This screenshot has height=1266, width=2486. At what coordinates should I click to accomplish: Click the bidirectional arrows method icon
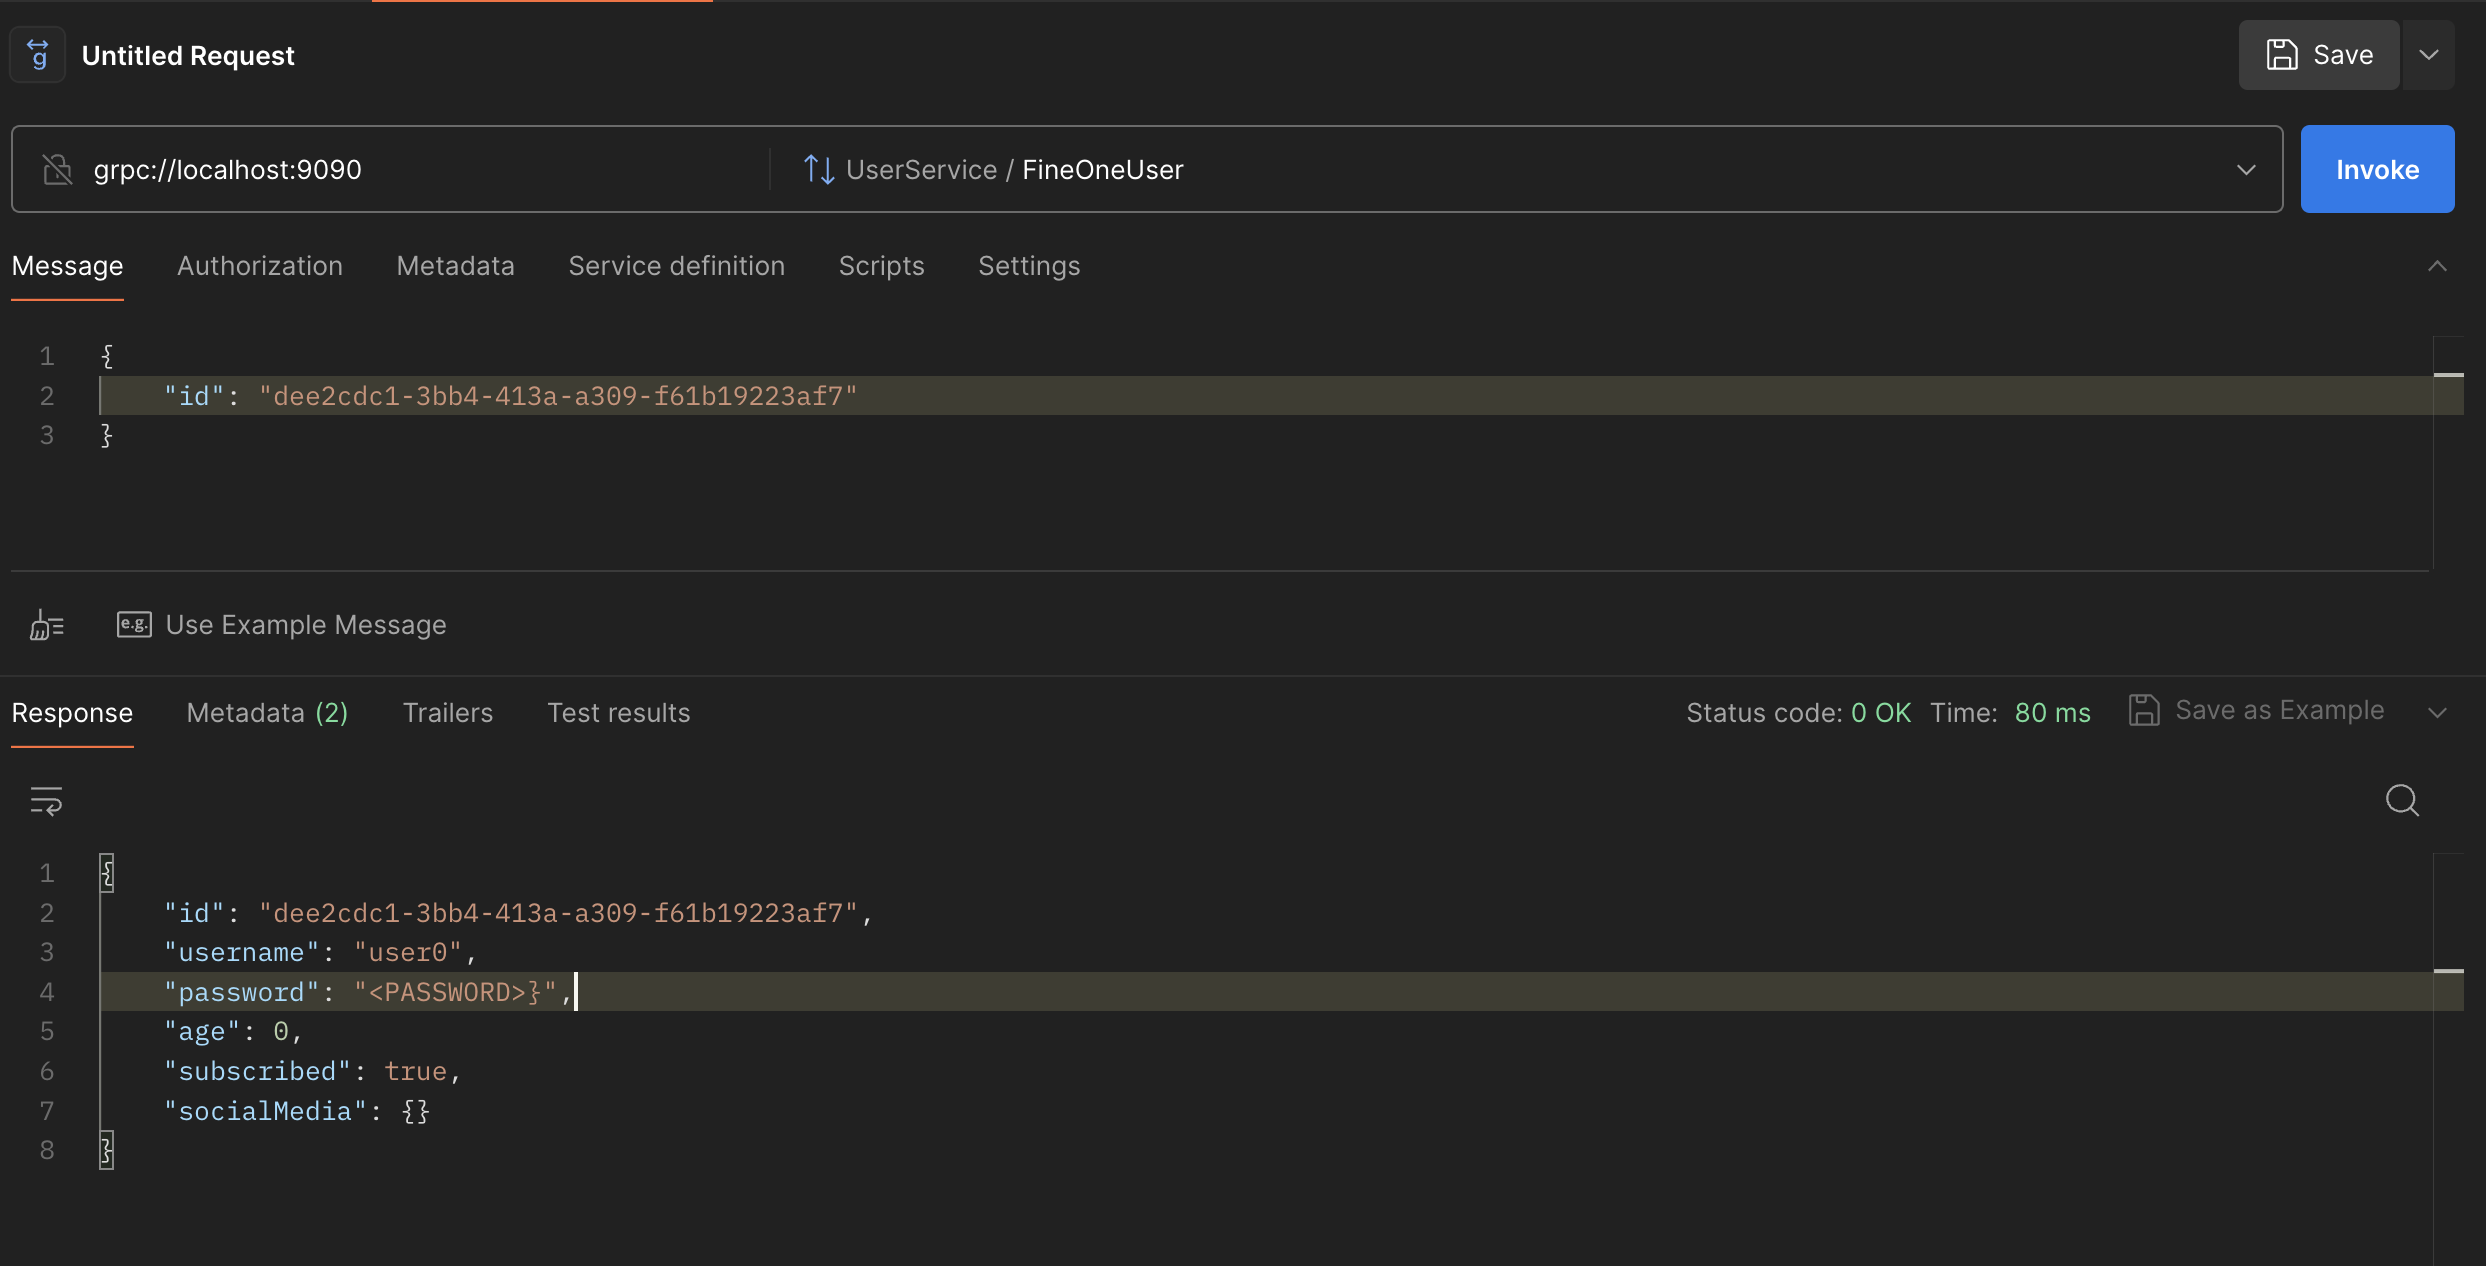click(x=818, y=170)
